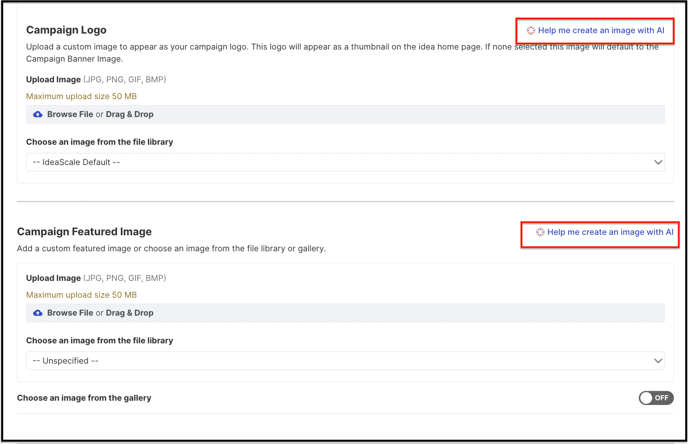Click the cloud upload icon under Campaign Logo
The width and height of the screenshot is (688, 444).
coord(38,114)
